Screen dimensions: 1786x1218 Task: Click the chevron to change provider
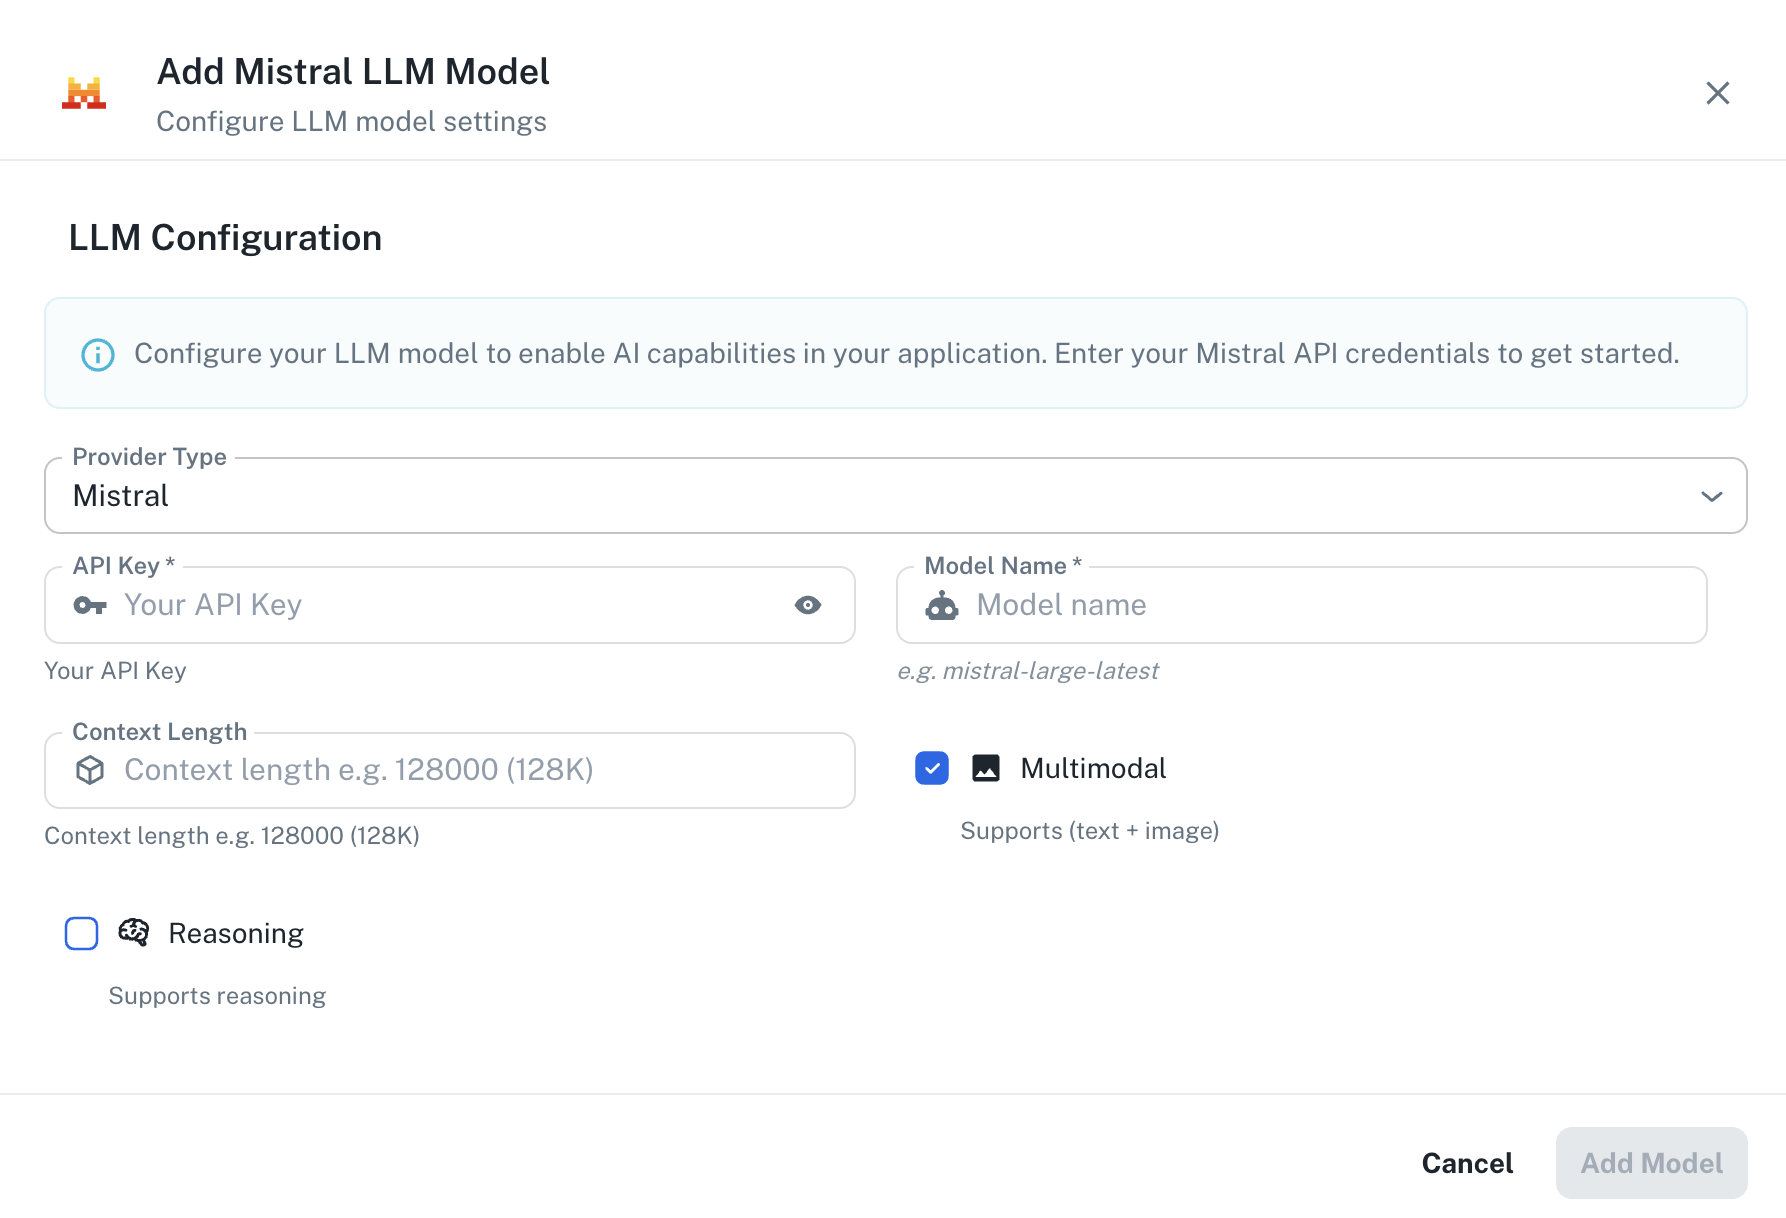coord(1712,495)
